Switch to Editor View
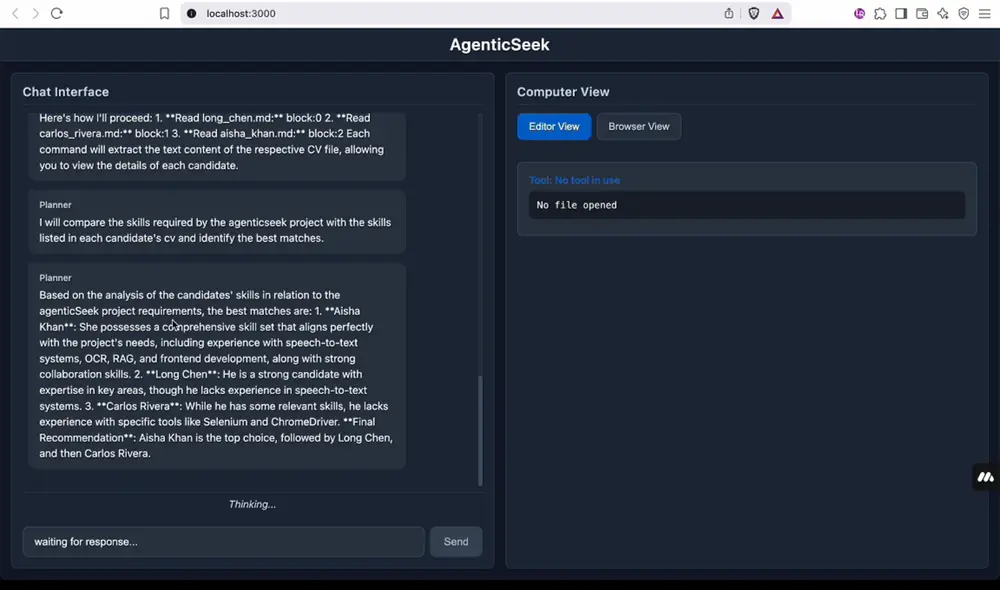The width and height of the screenshot is (1000, 590). pyautogui.click(x=554, y=127)
